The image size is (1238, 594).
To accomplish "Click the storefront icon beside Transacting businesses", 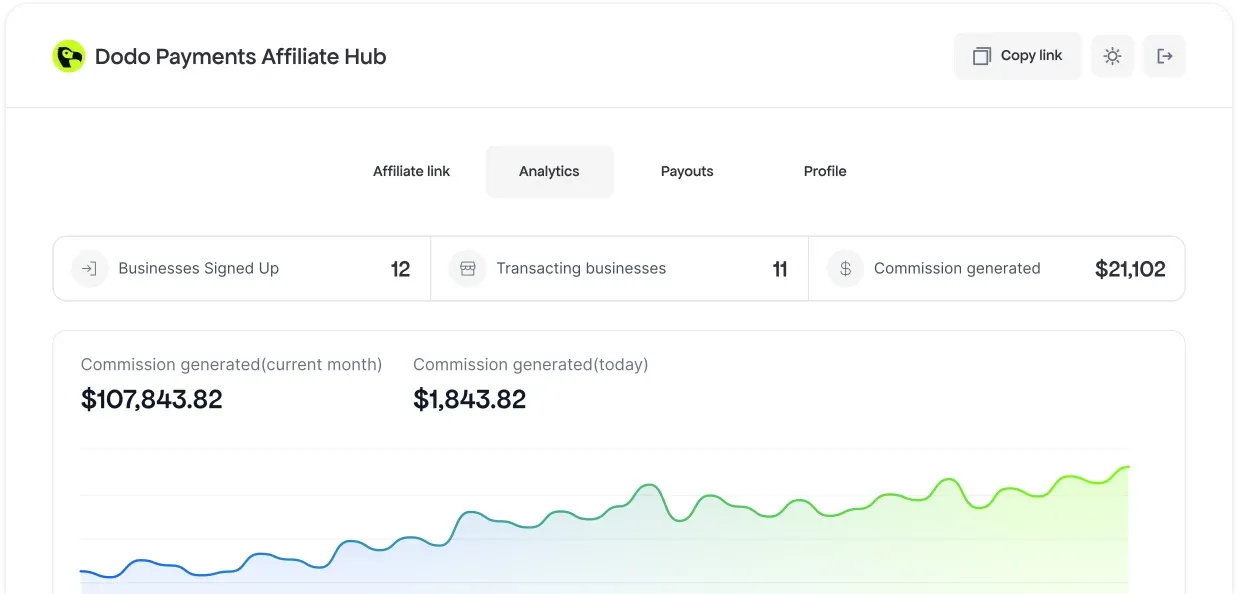I will 468,268.
